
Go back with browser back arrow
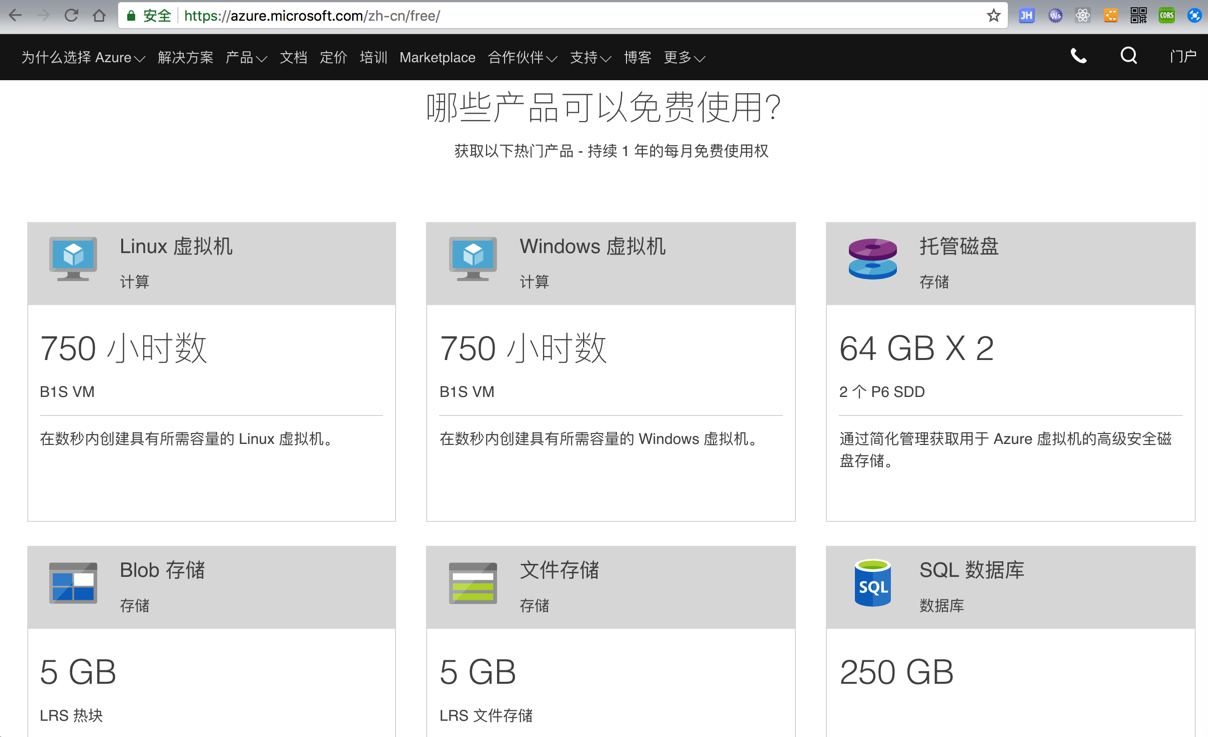click(15, 15)
